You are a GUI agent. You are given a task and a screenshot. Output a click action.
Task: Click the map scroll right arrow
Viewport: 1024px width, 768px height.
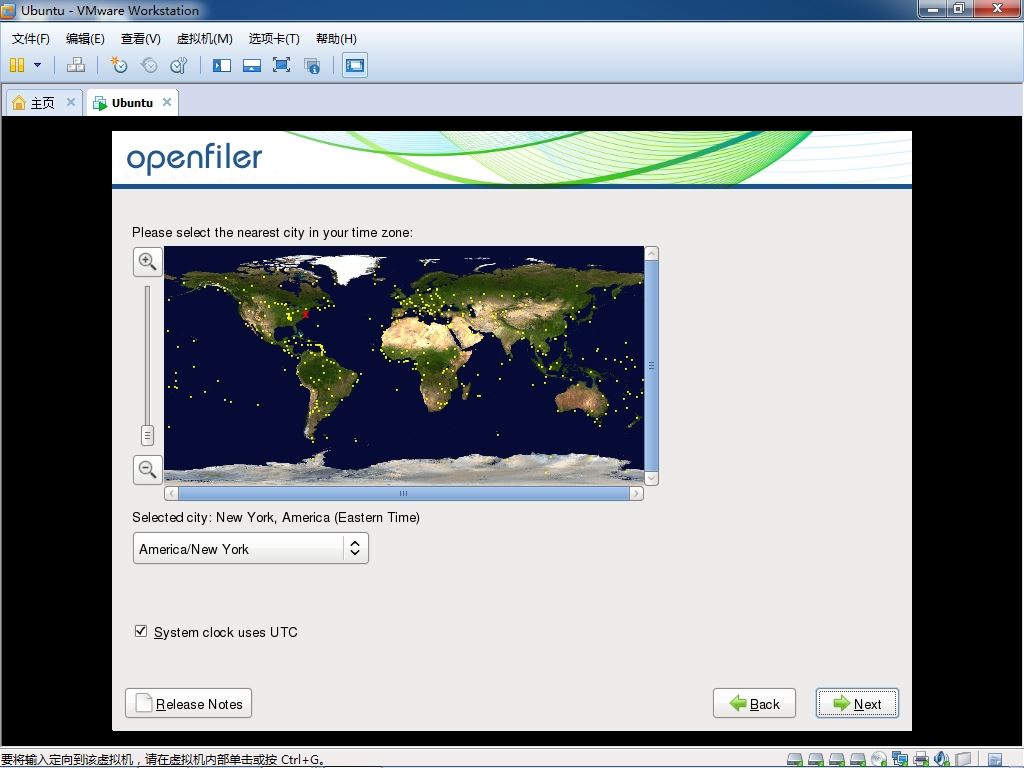pyautogui.click(x=636, y=493)
